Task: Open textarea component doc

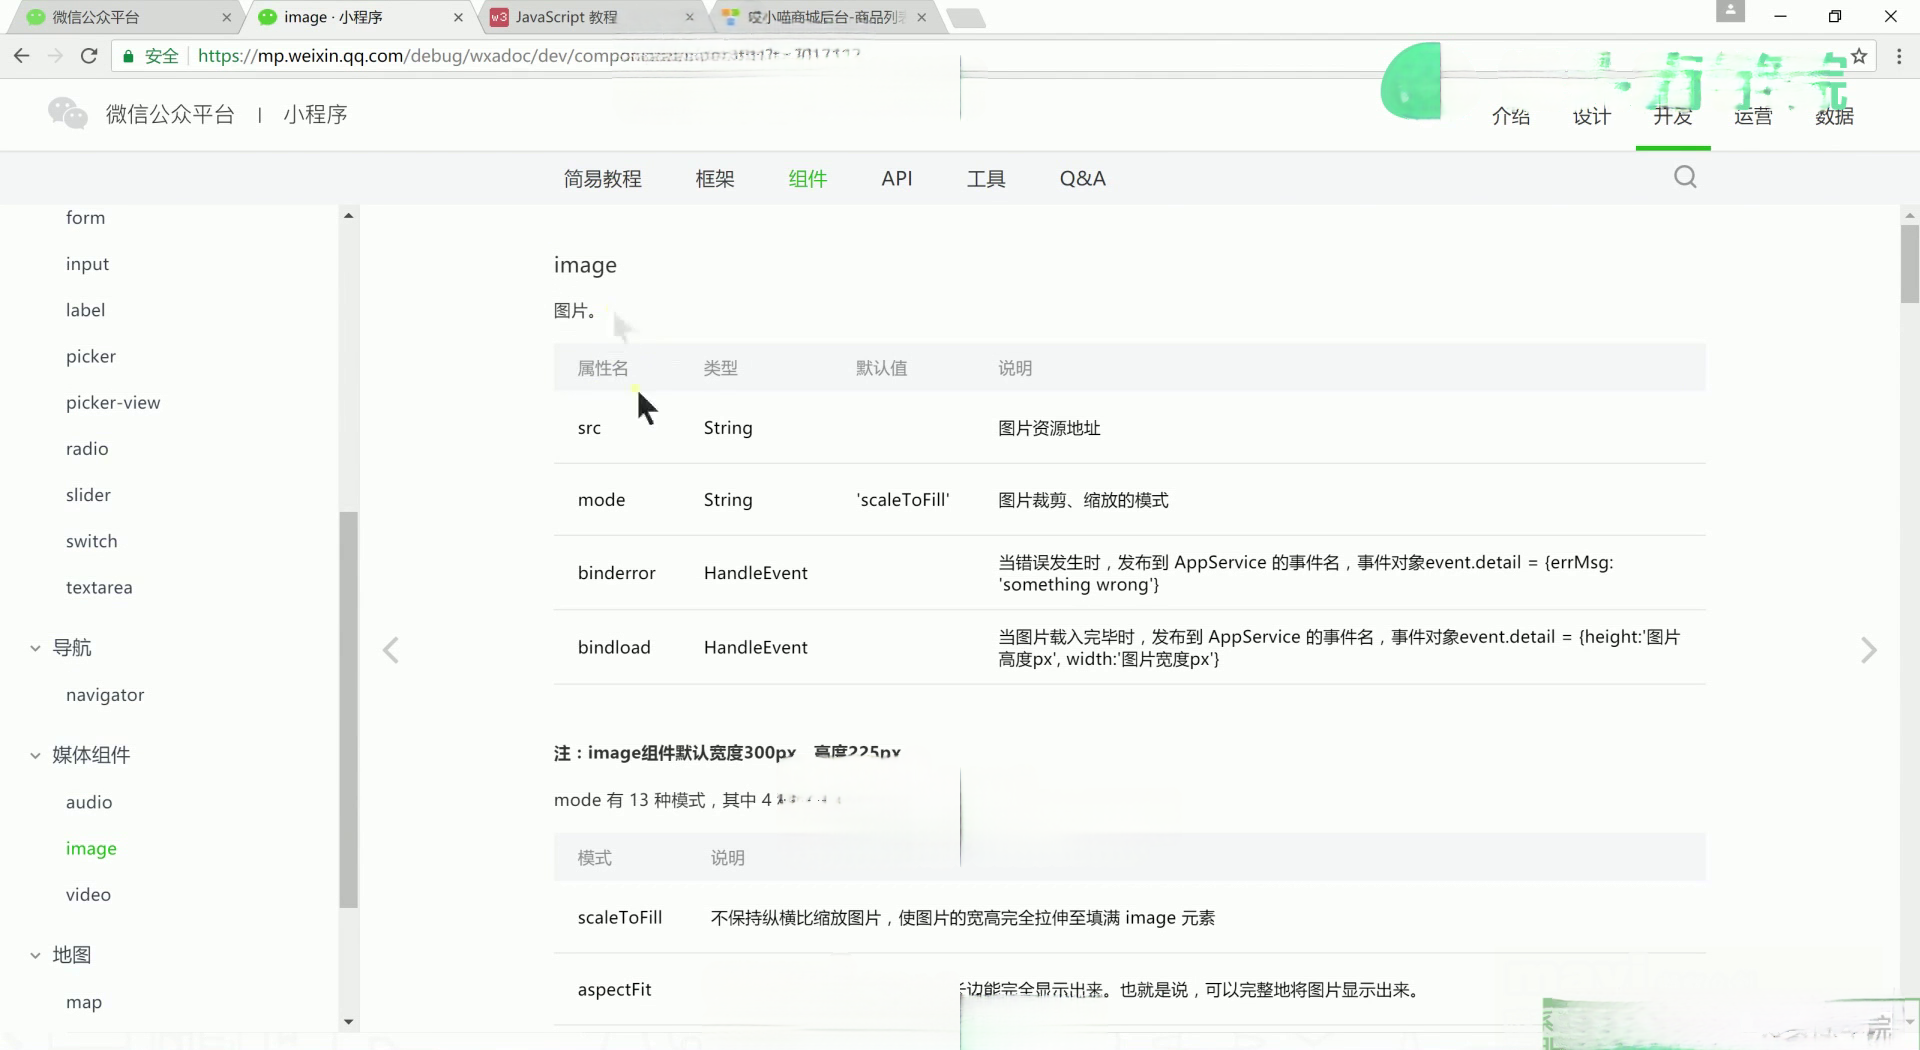Action: tap(99, 587)
